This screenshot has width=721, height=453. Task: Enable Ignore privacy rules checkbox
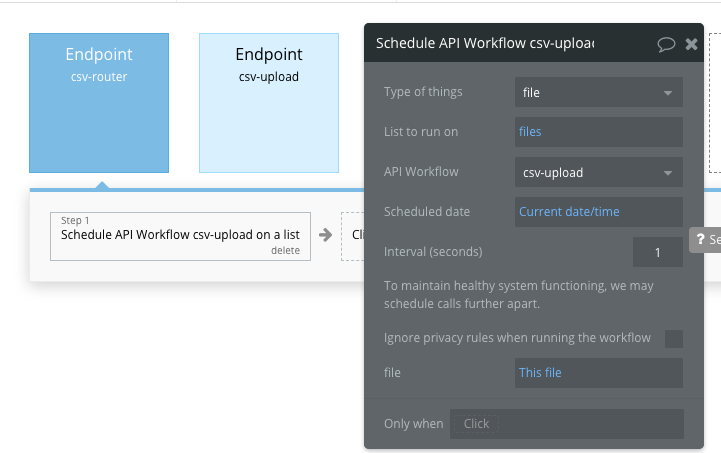674,338
